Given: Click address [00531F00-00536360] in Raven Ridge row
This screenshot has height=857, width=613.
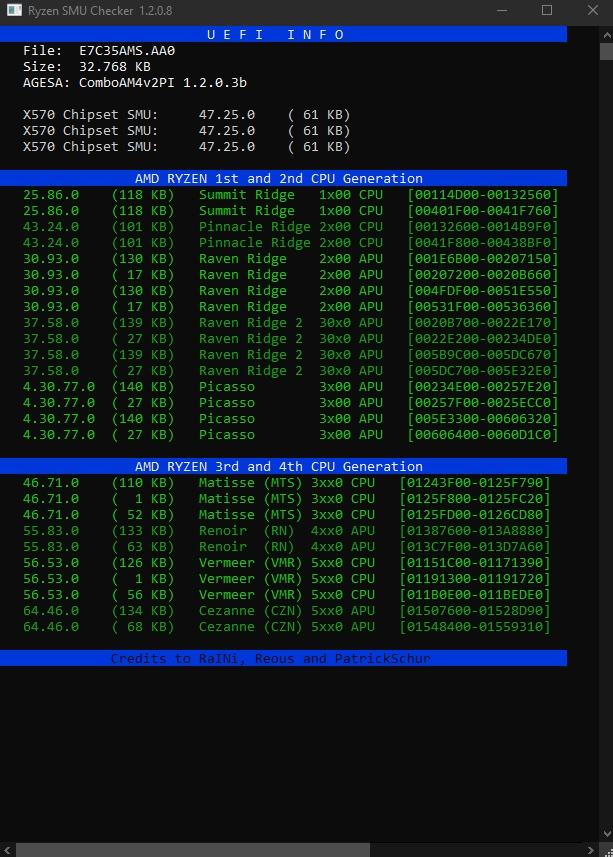Looking at the screenshot, I should pyautogui.click(x=483, y=307).
